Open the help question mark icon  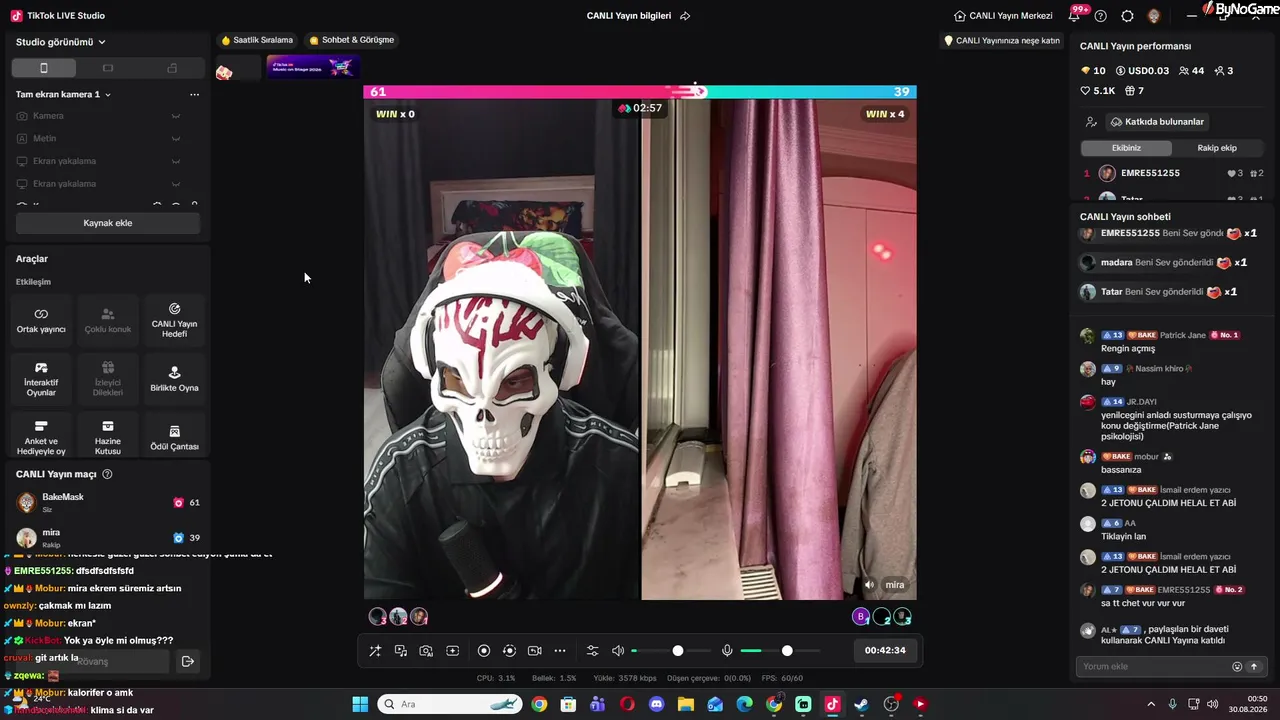1101,16
